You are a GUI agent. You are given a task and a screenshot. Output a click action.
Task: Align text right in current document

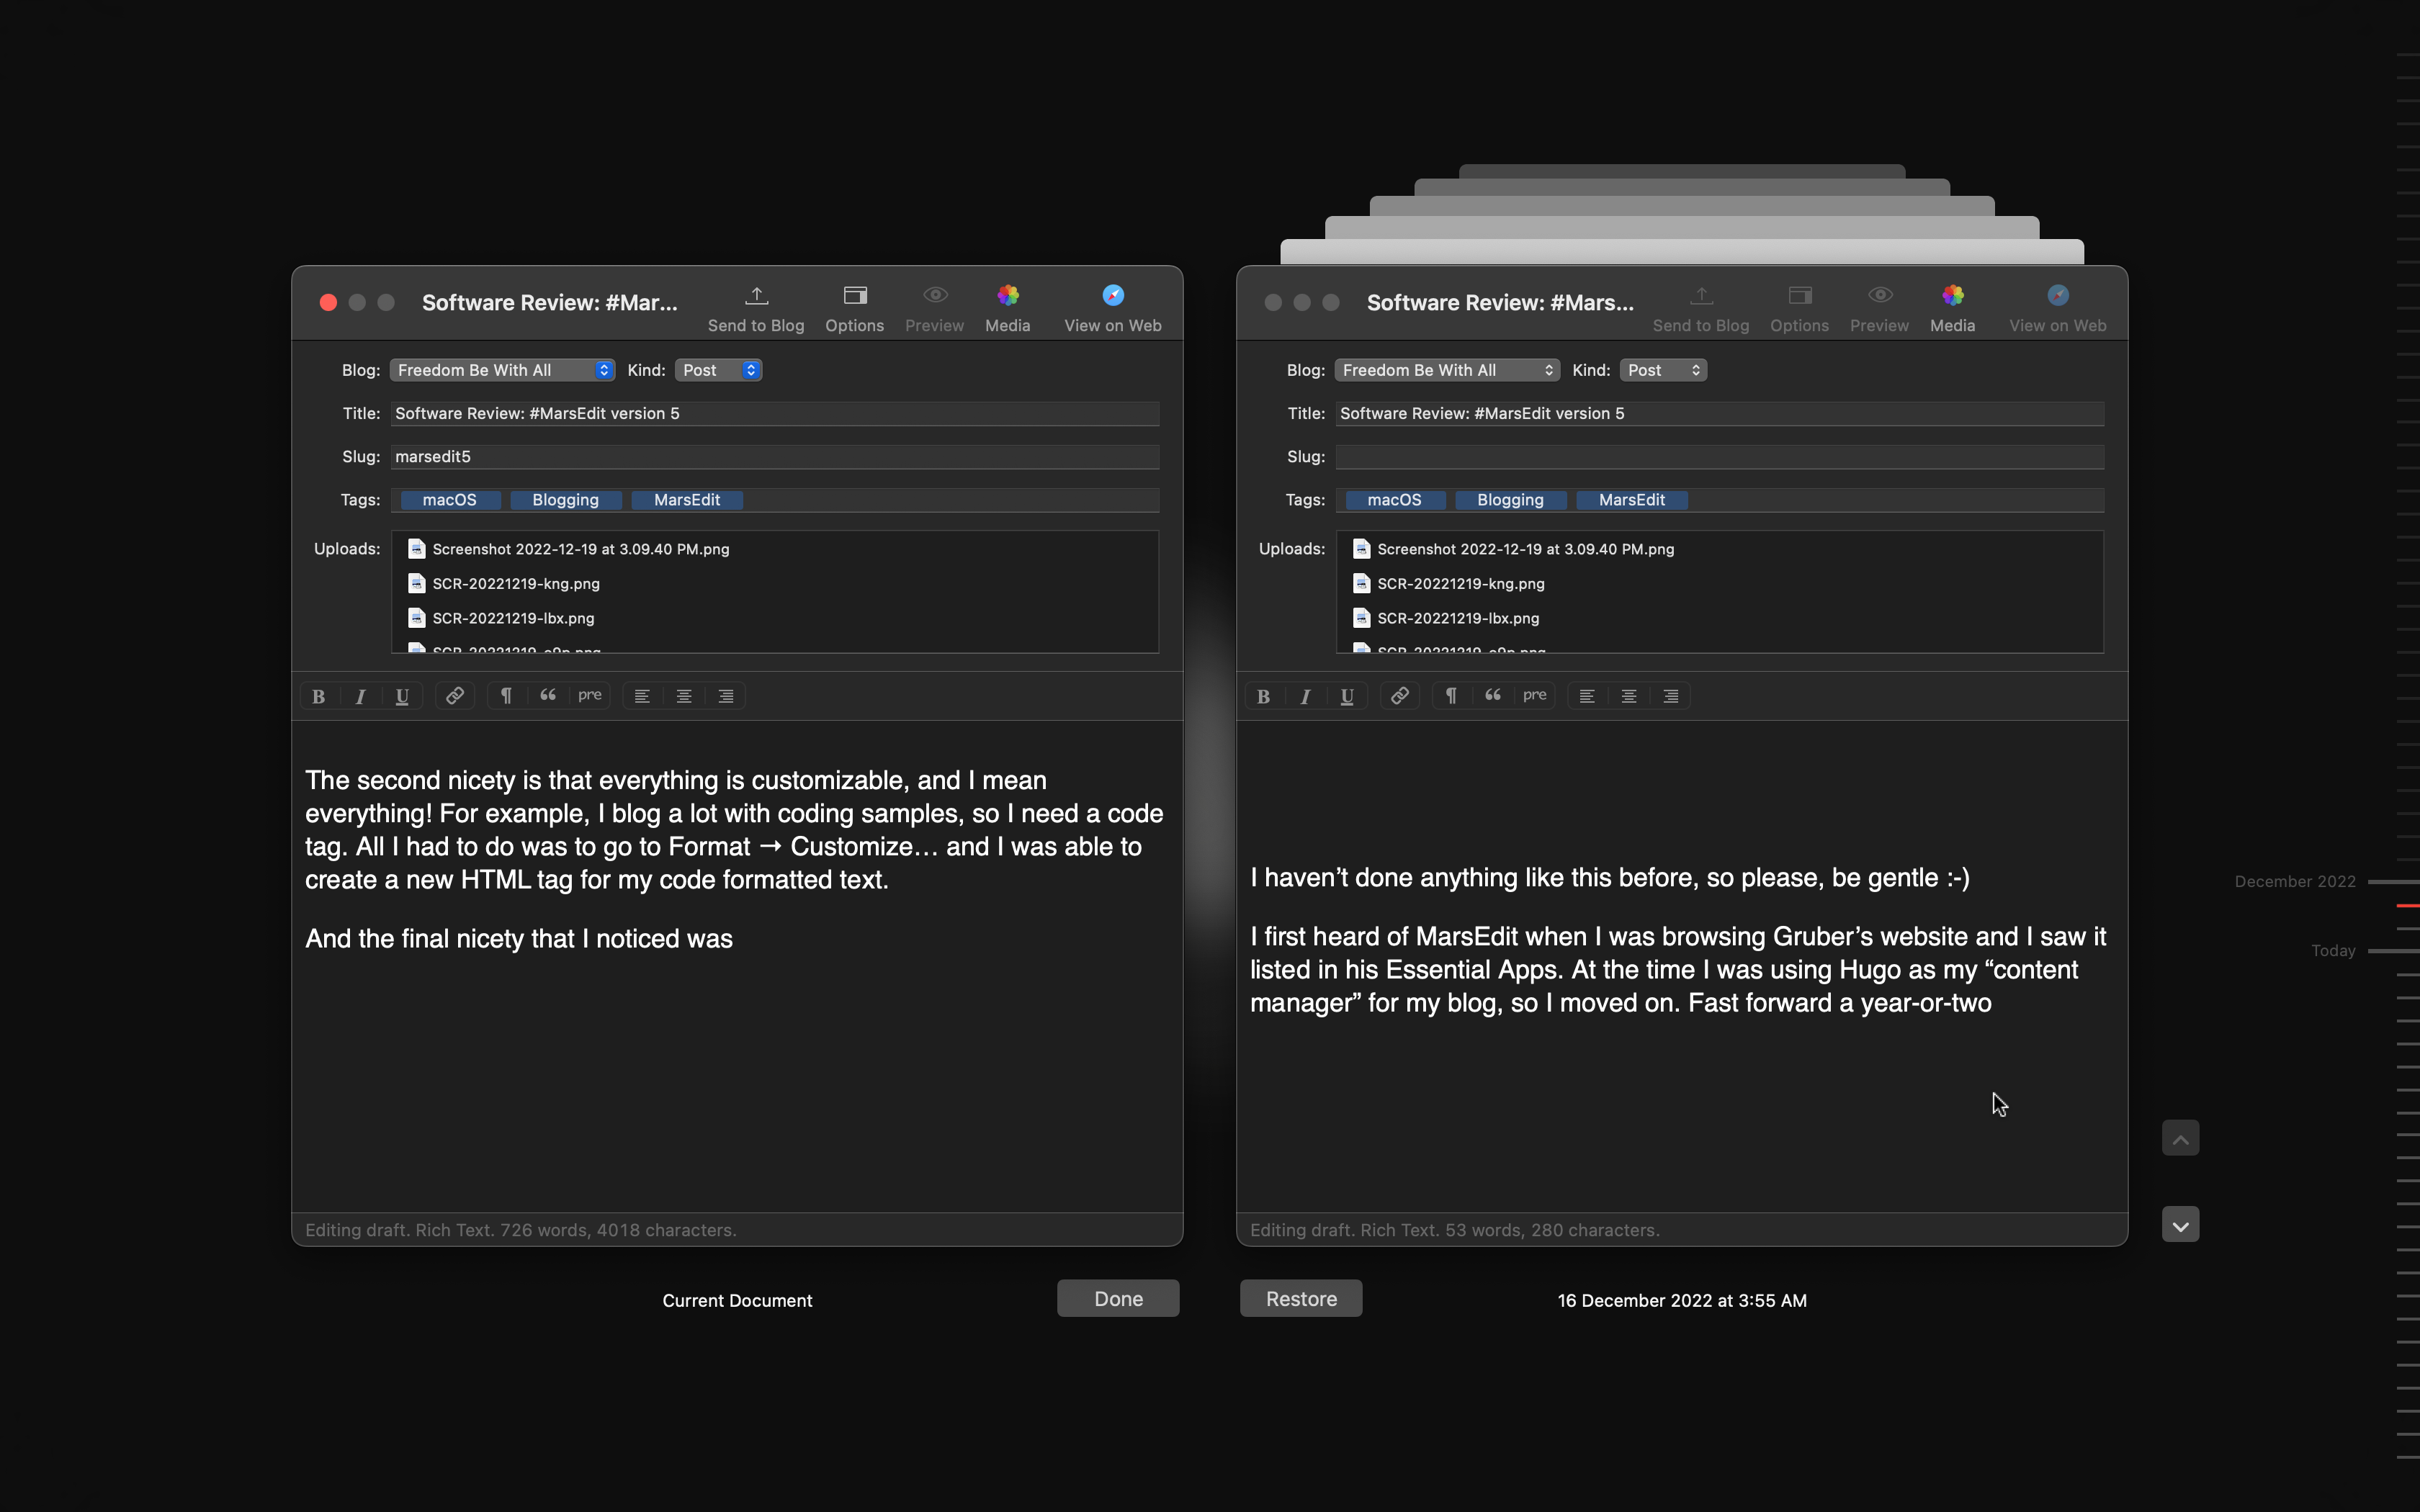click(726, 696)
